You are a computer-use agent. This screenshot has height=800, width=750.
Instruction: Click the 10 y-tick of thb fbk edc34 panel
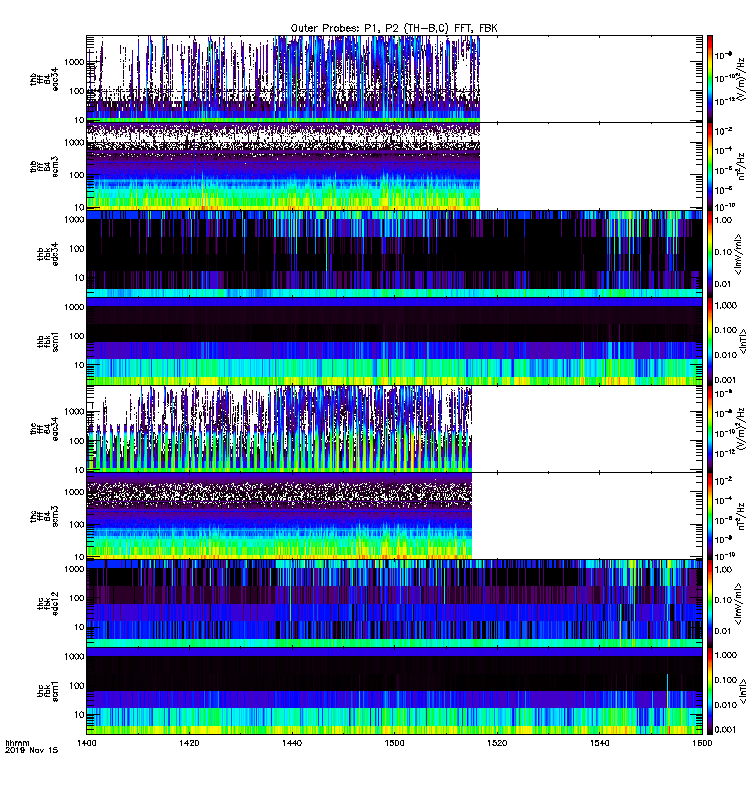point(80,278)
